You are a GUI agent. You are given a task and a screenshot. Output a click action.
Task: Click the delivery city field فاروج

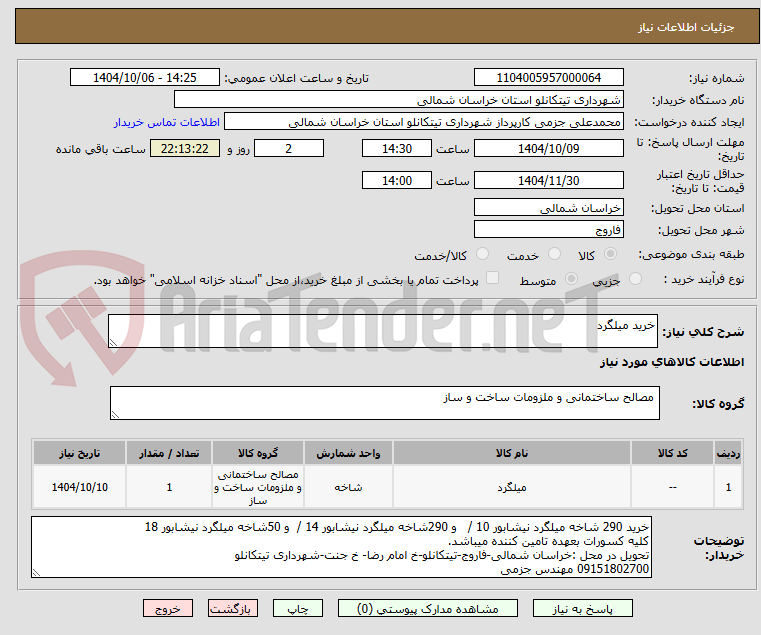coord(548,229)
